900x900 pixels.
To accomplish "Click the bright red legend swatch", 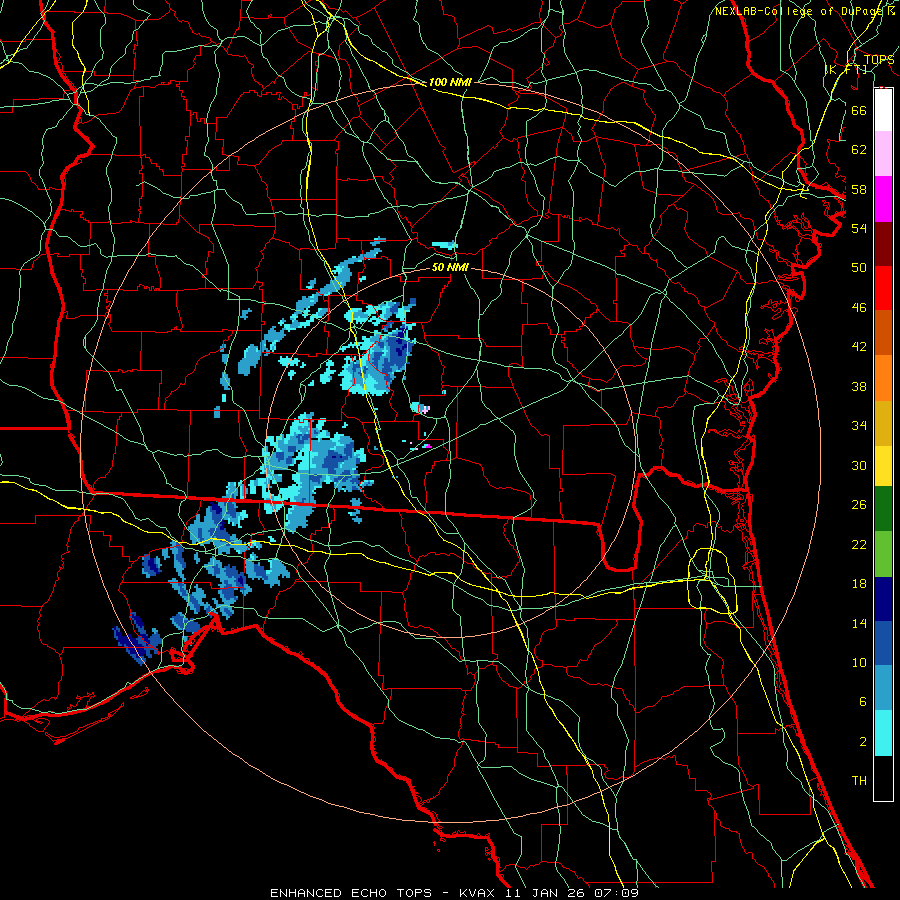I will pyautogui.click(x=883, y=288).
